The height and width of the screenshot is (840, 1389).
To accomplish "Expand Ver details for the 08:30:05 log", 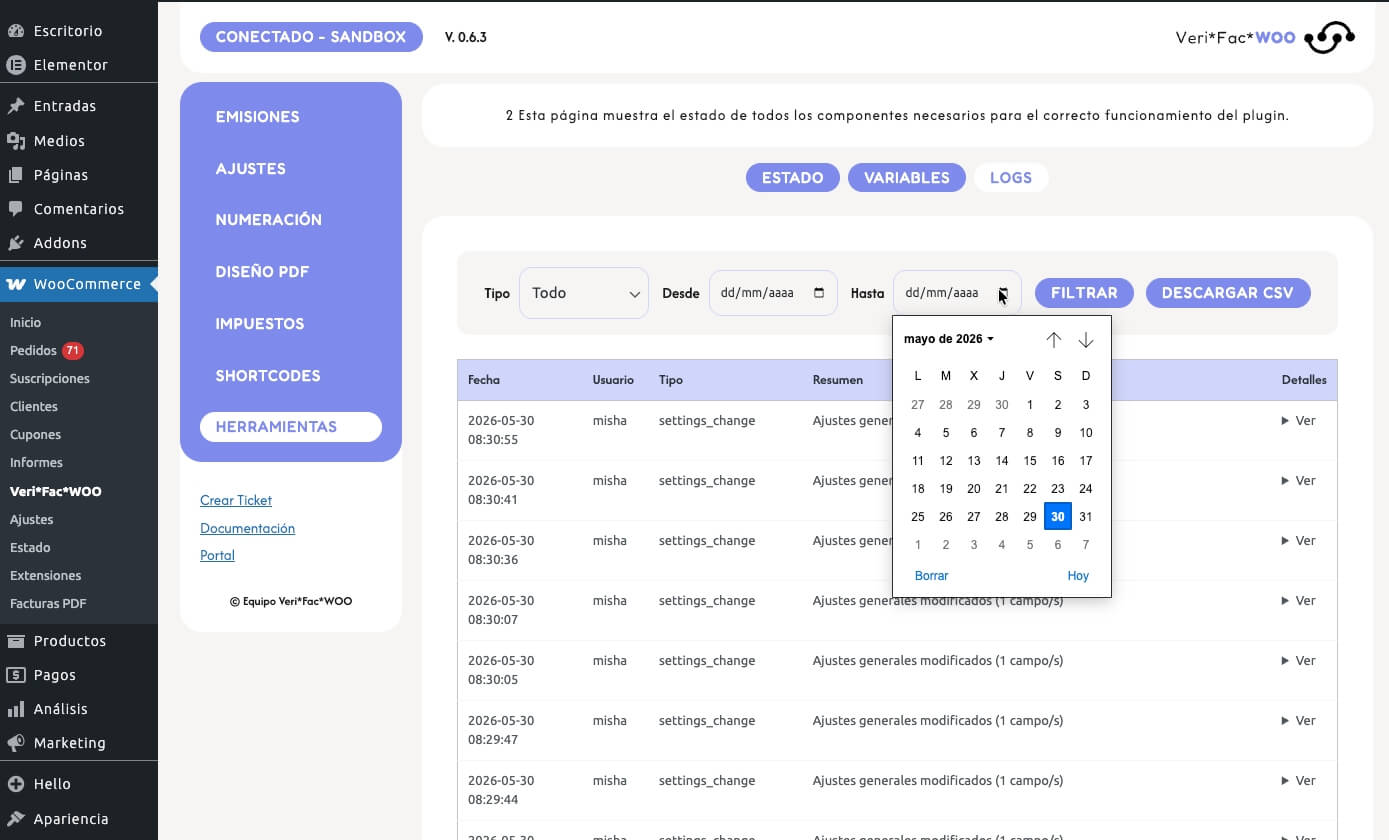I will pos(1298,661).
